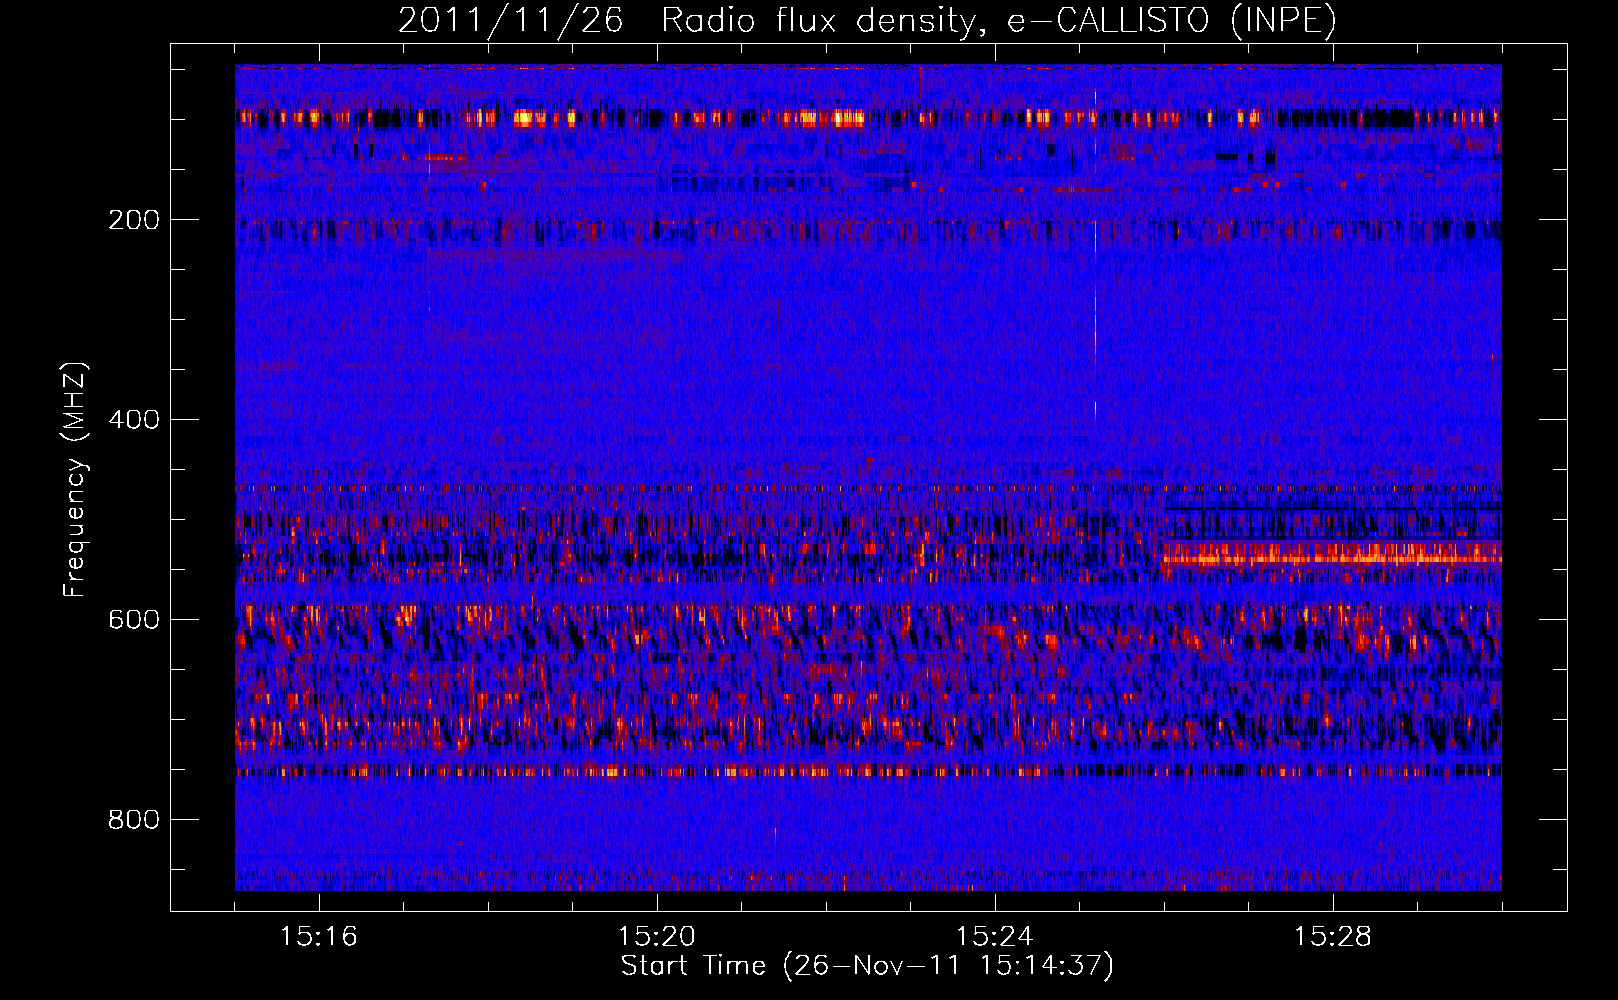
Task: Click the 800 frequency tick label
Action: (x=133, y=820)
